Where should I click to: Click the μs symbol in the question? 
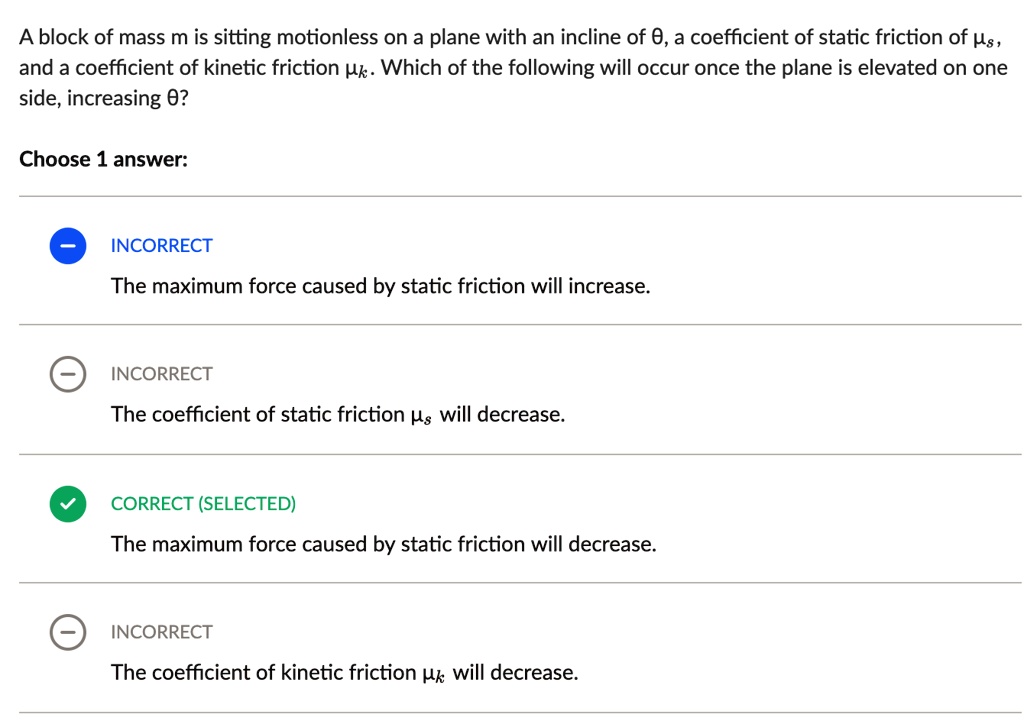point(984,40)
